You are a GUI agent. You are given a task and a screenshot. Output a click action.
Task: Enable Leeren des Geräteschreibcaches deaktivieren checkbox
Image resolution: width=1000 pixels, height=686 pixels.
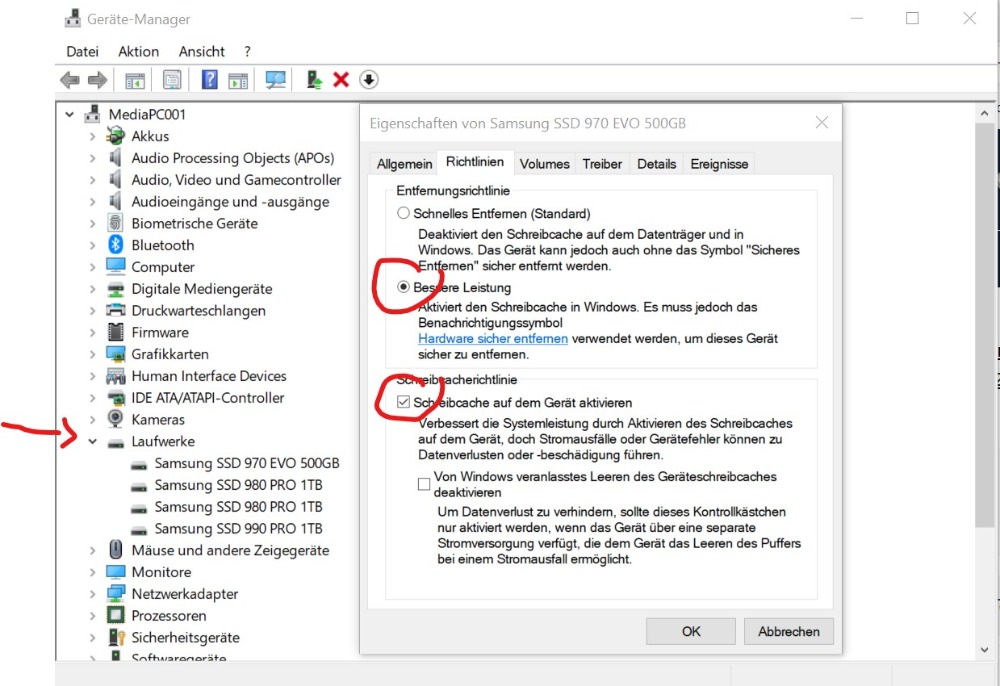pos(423,484)
